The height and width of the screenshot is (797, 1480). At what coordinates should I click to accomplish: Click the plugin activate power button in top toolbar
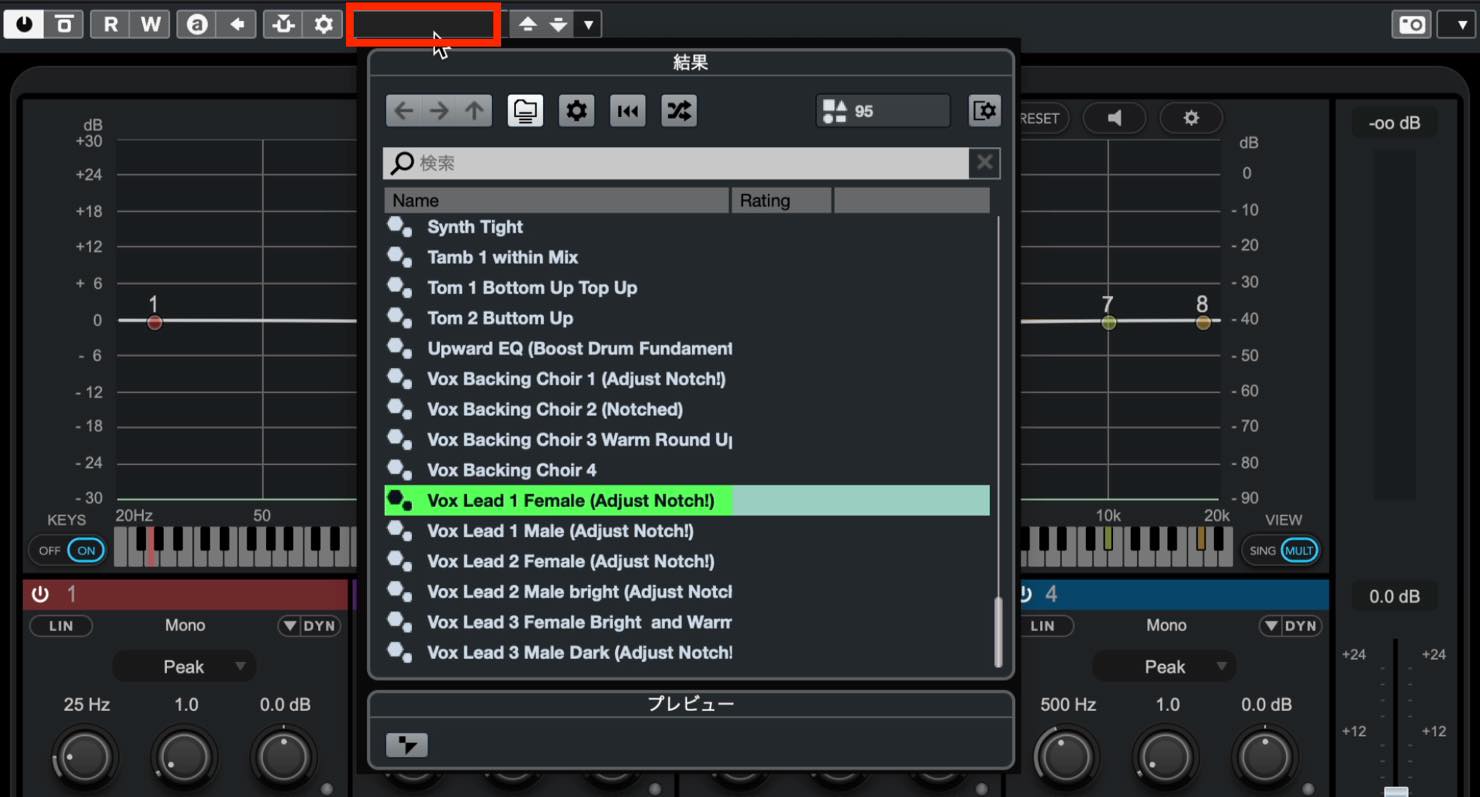(23, 24)
